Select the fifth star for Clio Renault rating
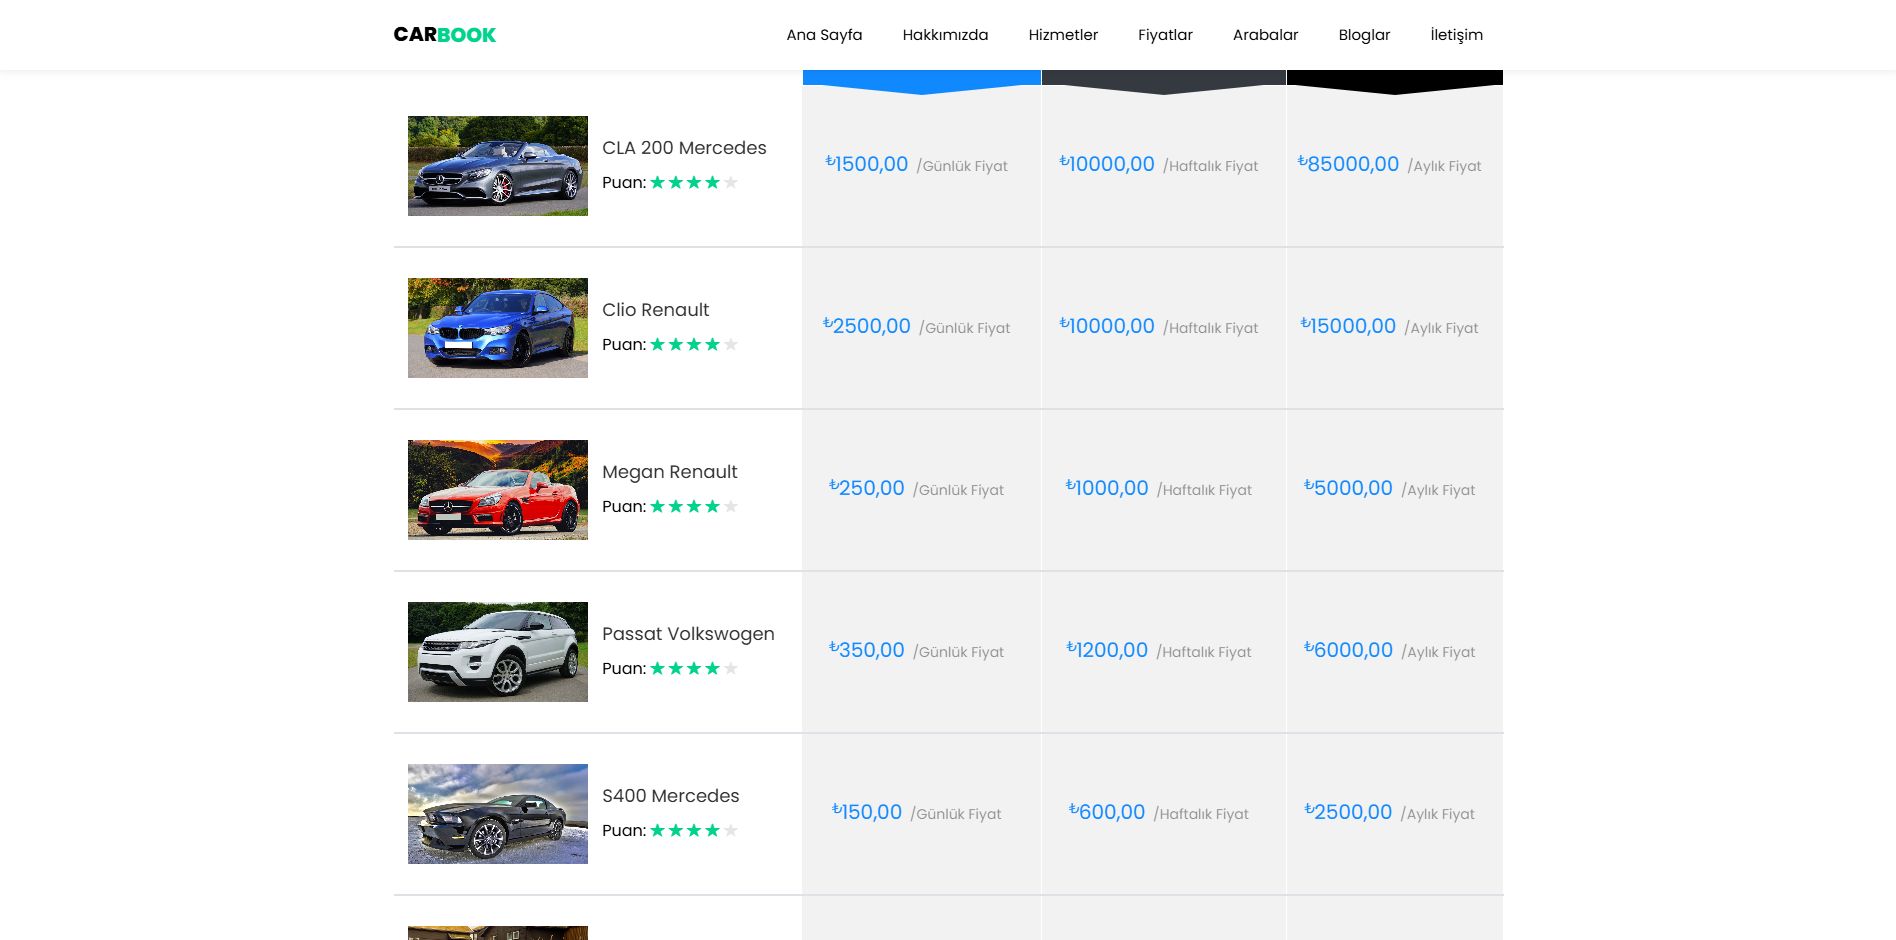The width and height of the screenshot is (1896, 940). (x=731, y=343)
